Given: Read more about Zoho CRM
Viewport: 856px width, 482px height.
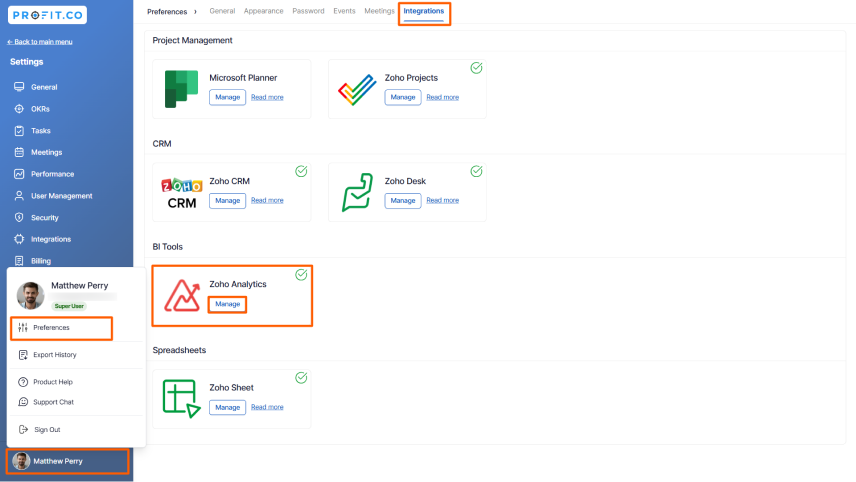Looking at the screenshot, I should 268,200.
